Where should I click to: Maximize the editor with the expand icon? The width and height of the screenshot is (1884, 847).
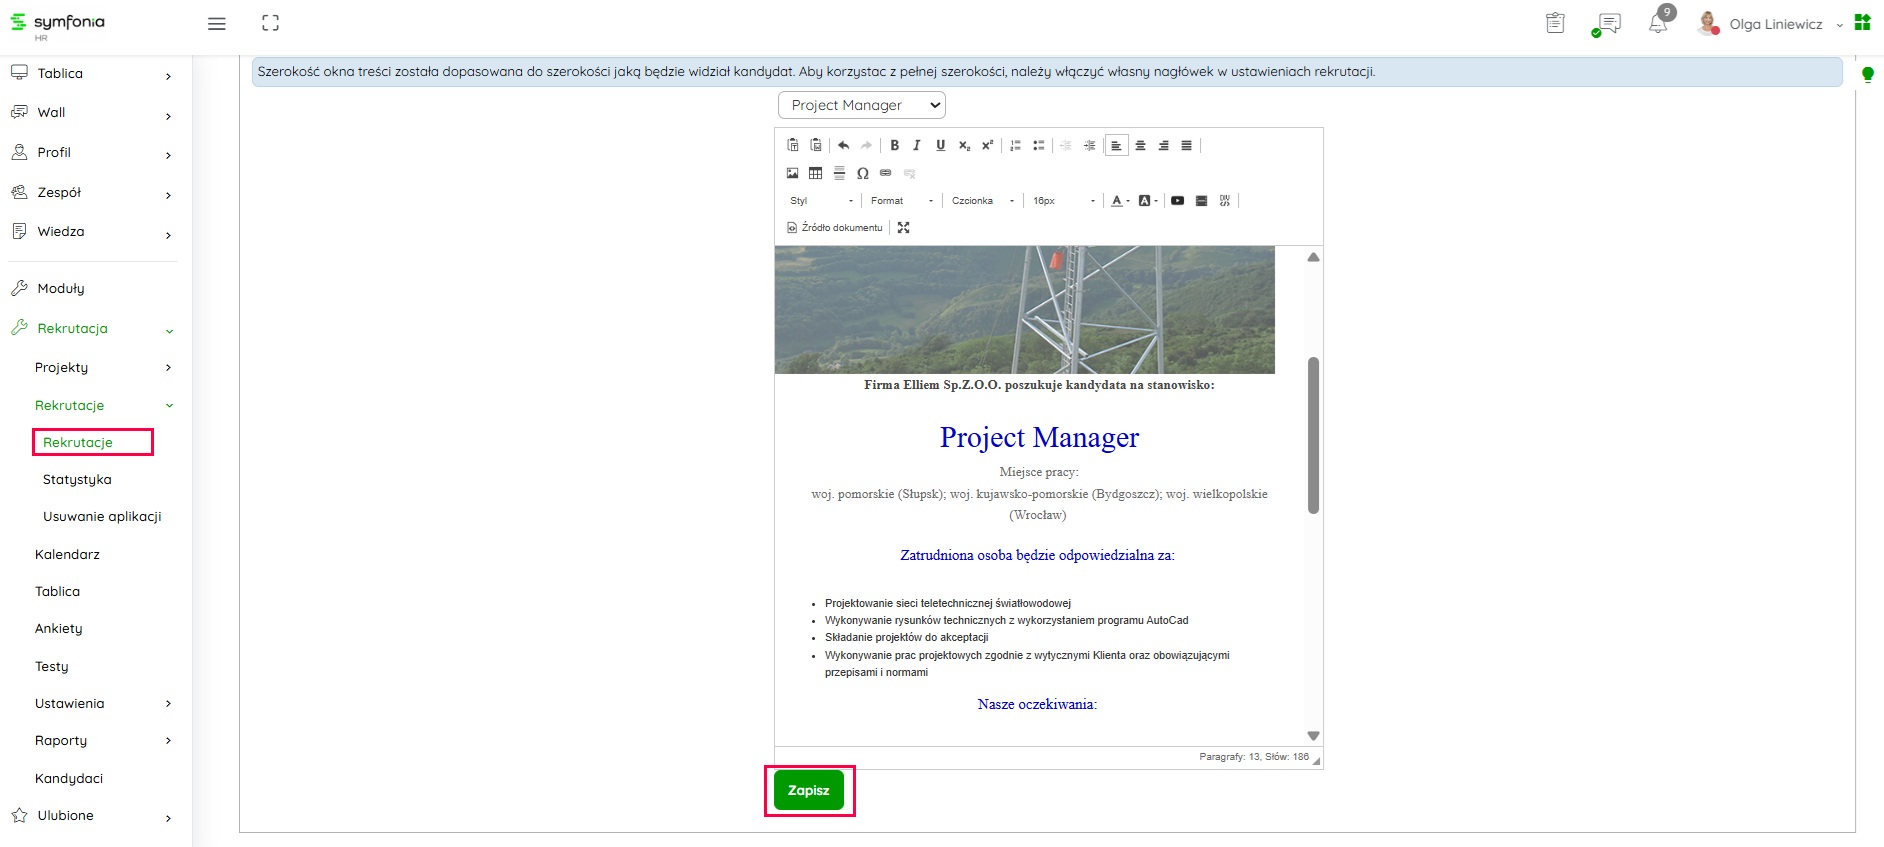(x=903, y=228)
